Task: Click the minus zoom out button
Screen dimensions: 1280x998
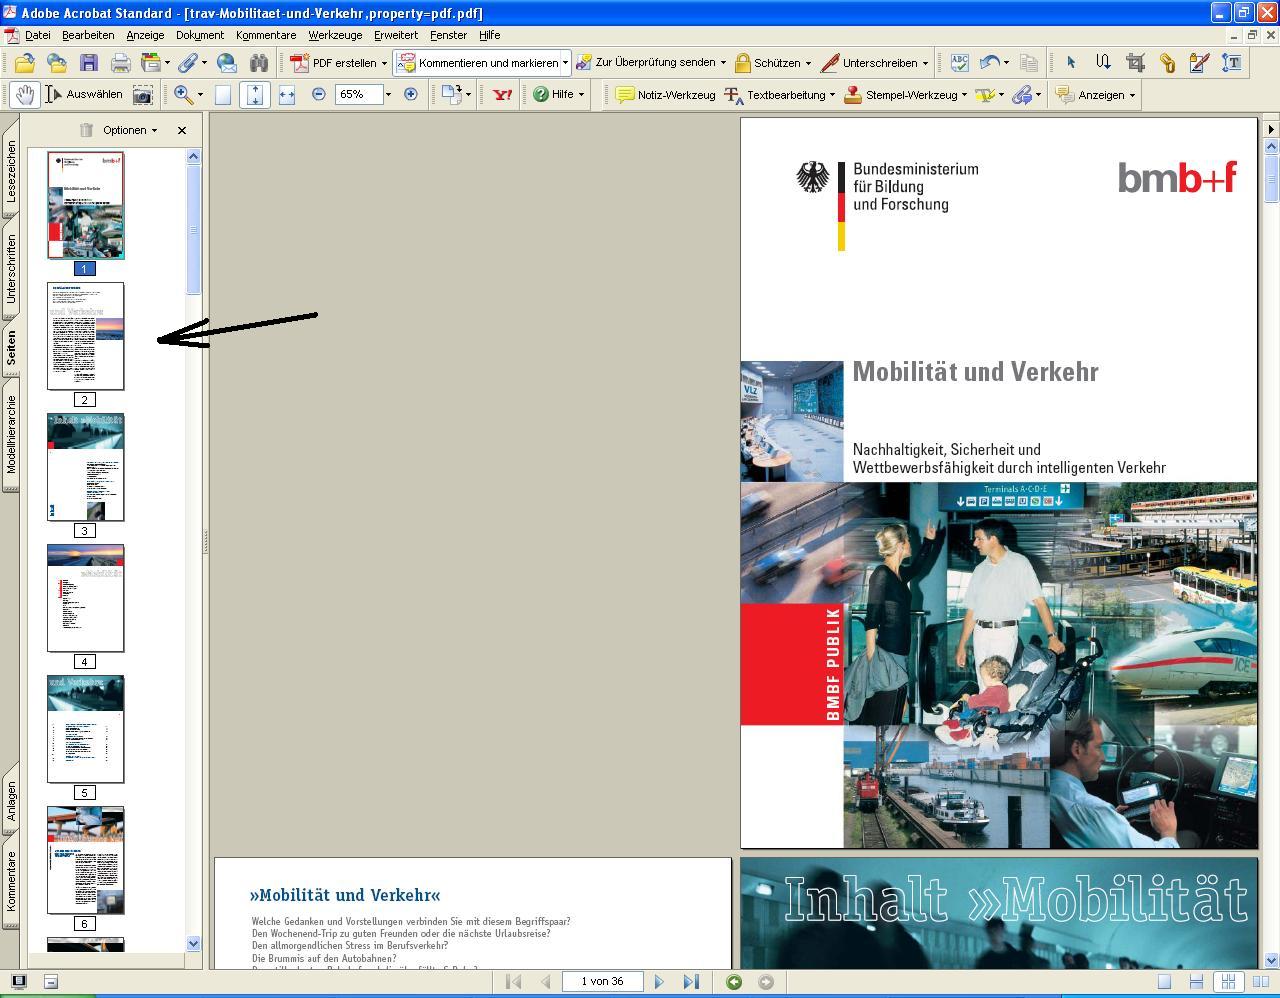Action: (x=319, y=95)
